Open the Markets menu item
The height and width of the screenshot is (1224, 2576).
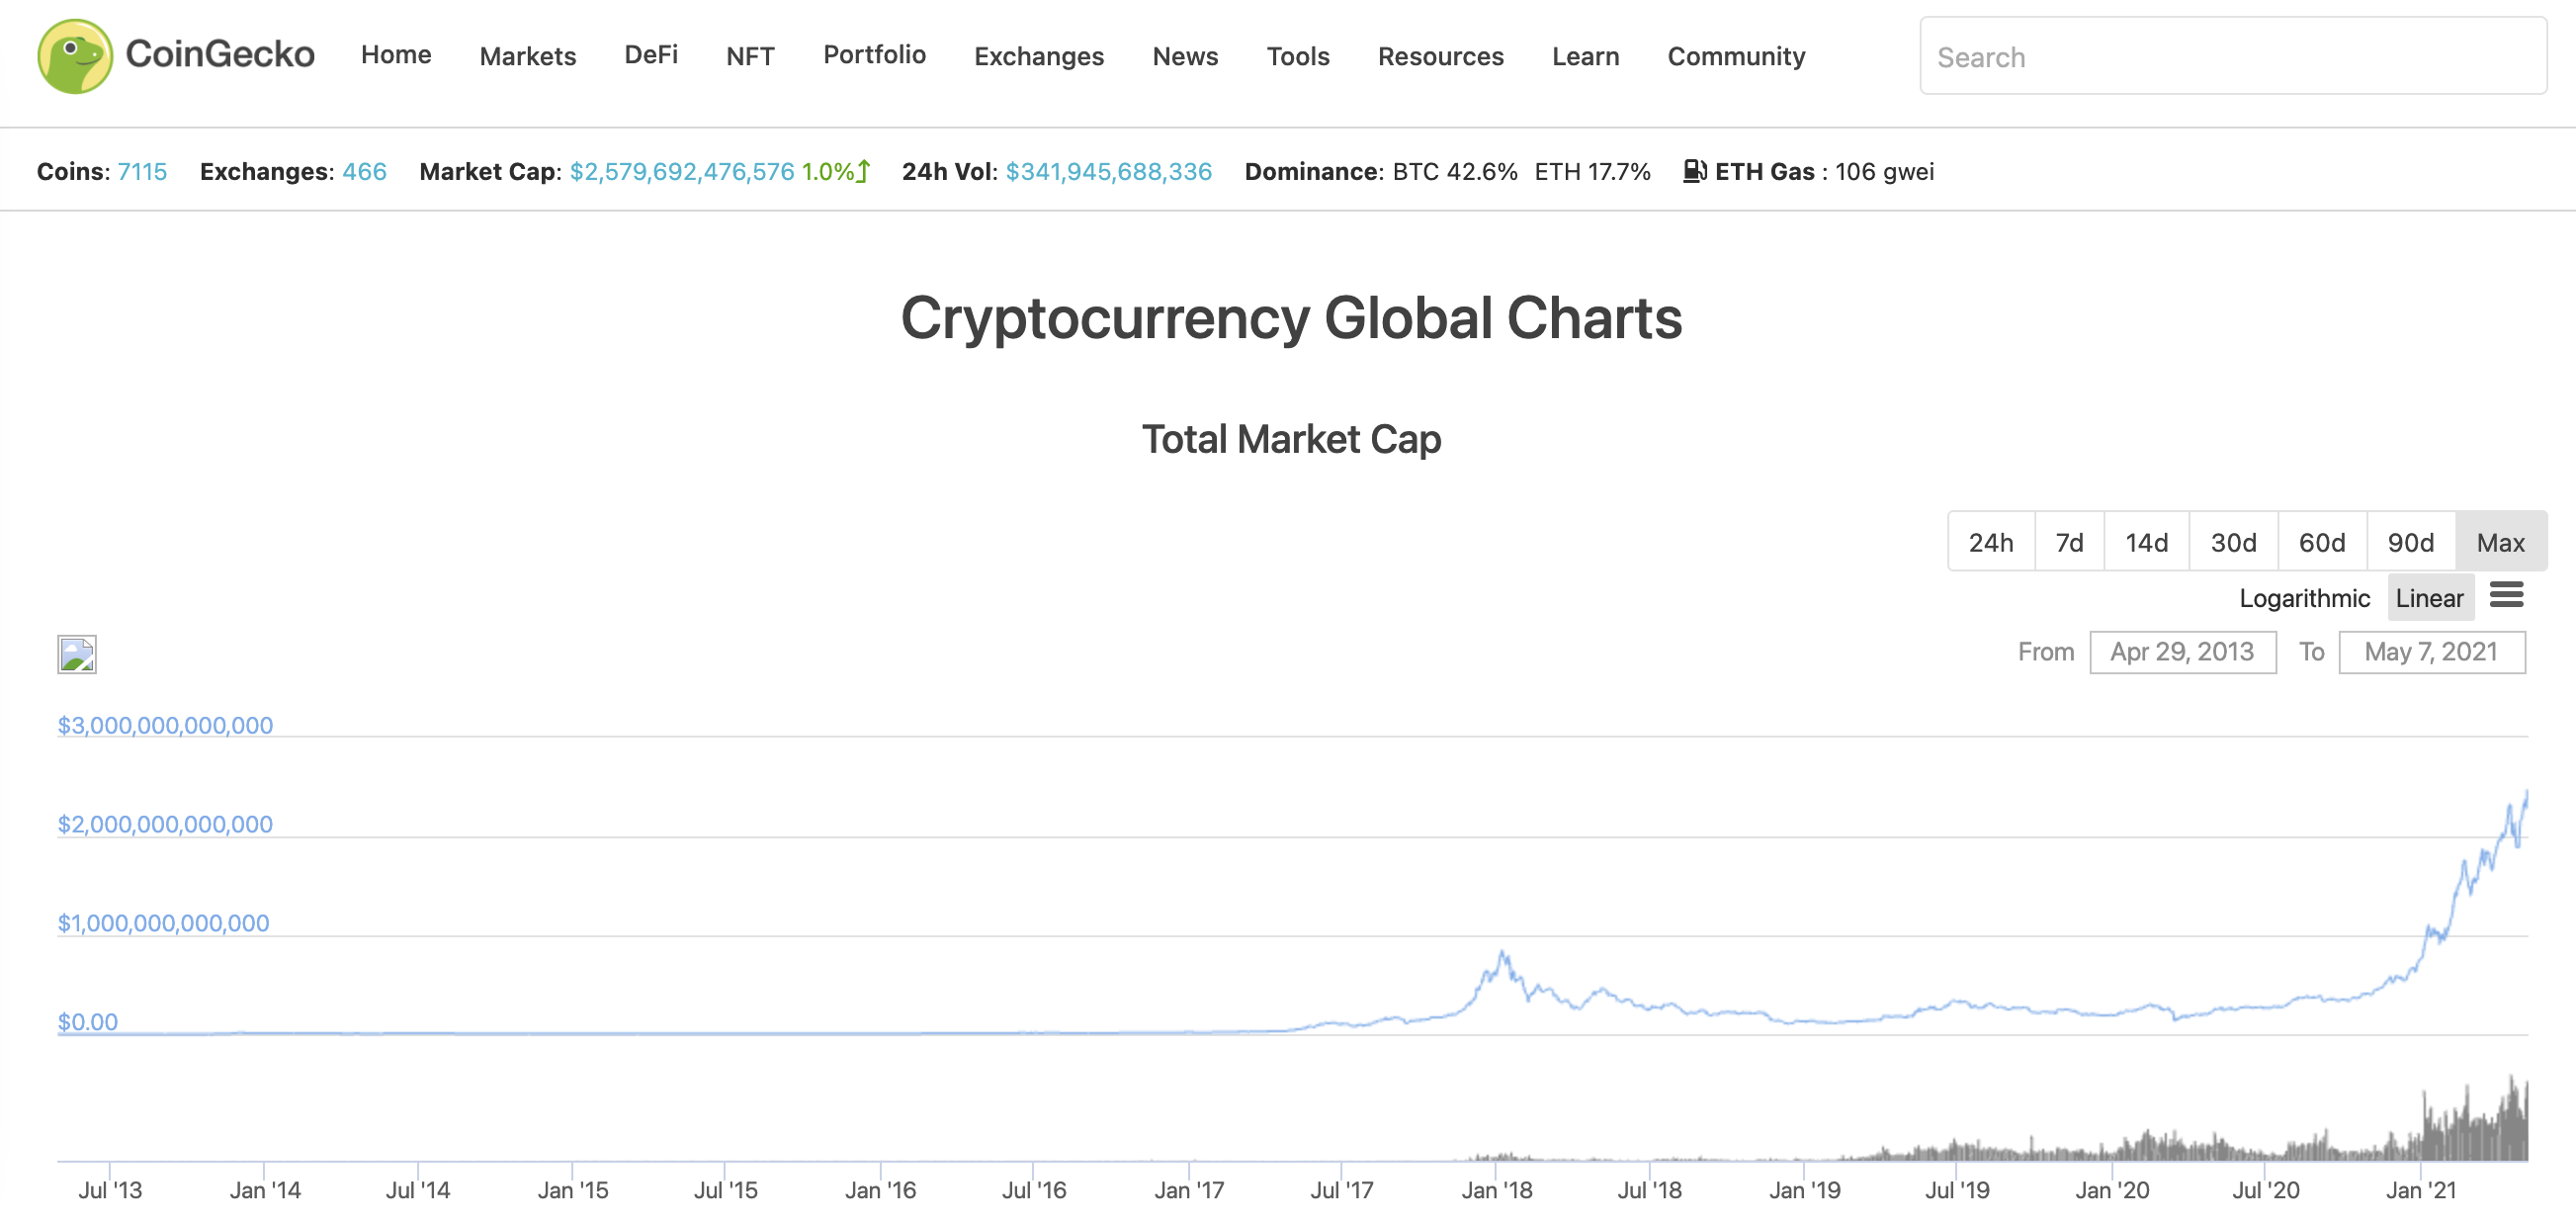527,56
